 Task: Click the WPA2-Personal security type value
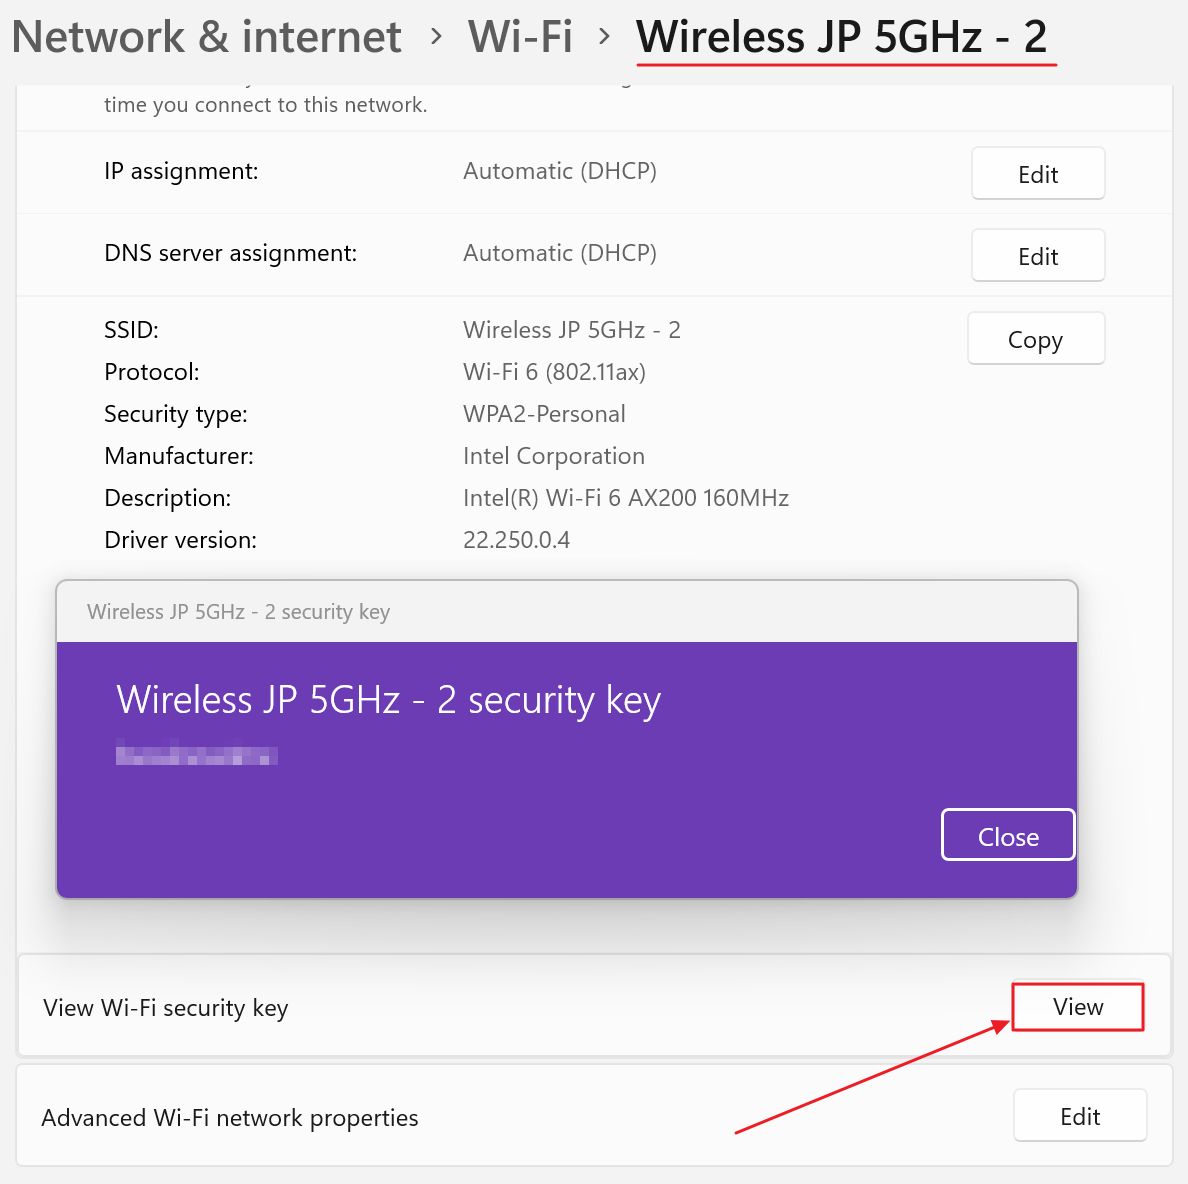pos(544,414)
